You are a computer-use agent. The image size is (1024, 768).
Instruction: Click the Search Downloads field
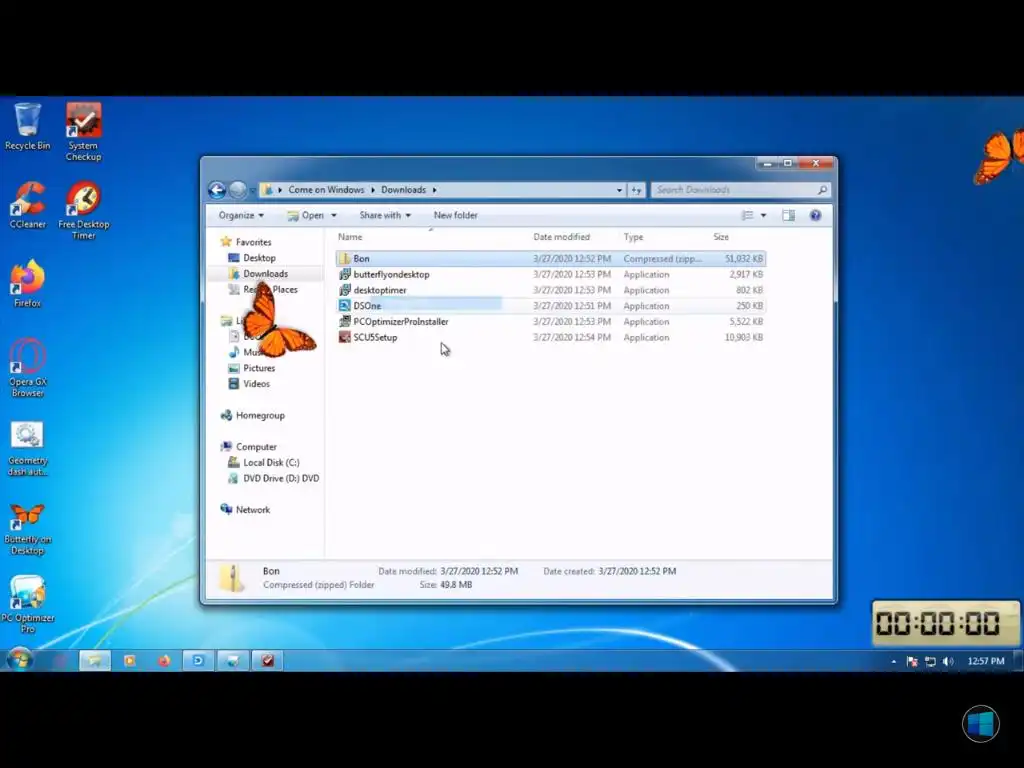(740, 190)
